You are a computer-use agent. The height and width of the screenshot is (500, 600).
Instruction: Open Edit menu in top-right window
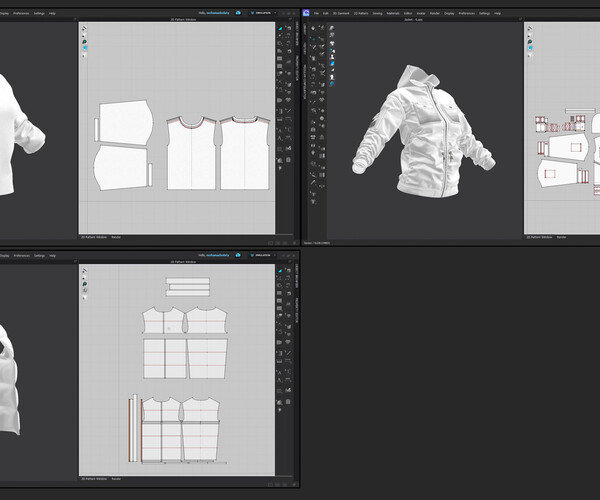point(326,13)
